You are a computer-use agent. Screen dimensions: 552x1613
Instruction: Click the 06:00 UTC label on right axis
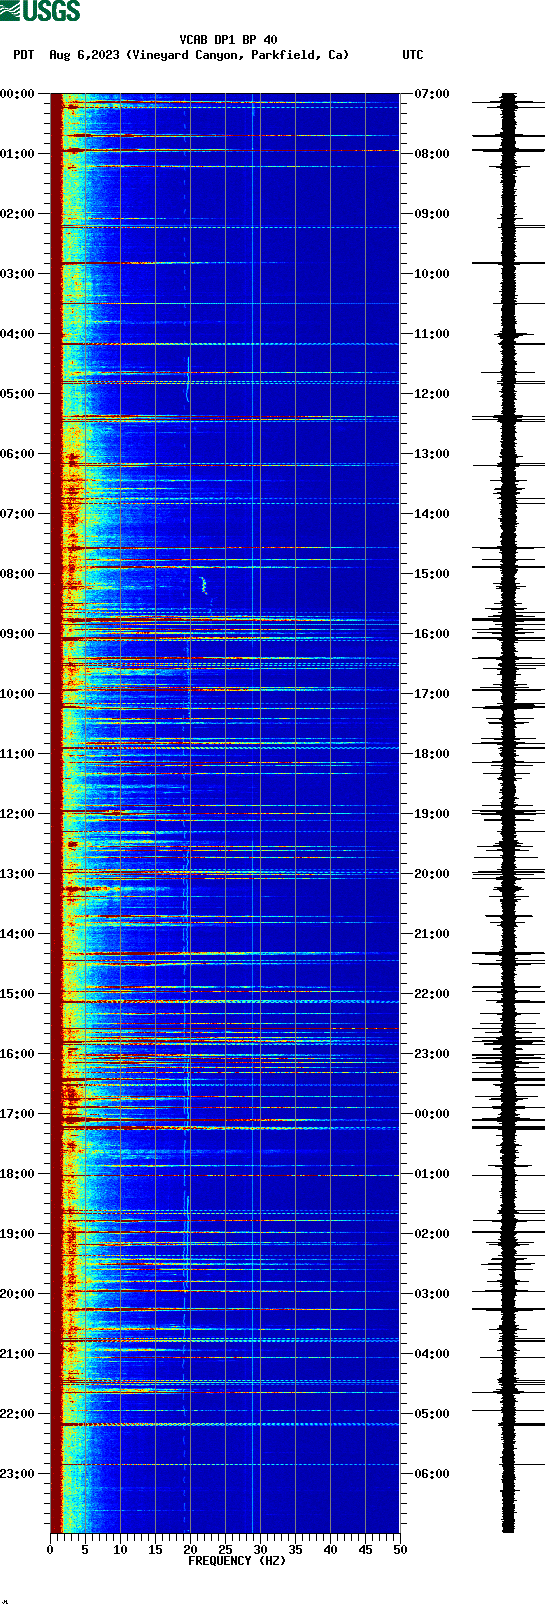432,1474
